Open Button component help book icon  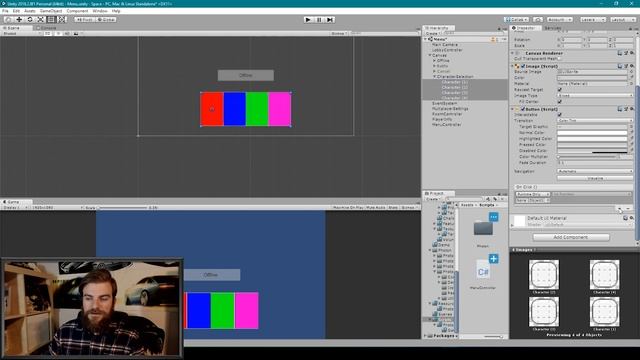point(620,109)
